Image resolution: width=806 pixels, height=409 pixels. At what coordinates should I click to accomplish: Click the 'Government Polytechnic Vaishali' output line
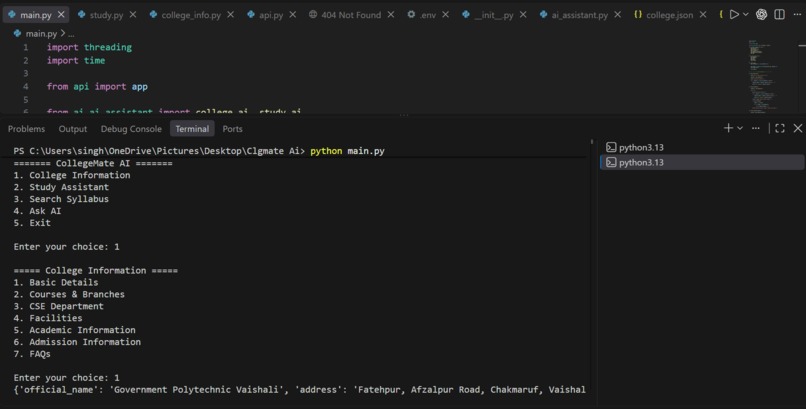pyautogui.click(x=299, y=390)
